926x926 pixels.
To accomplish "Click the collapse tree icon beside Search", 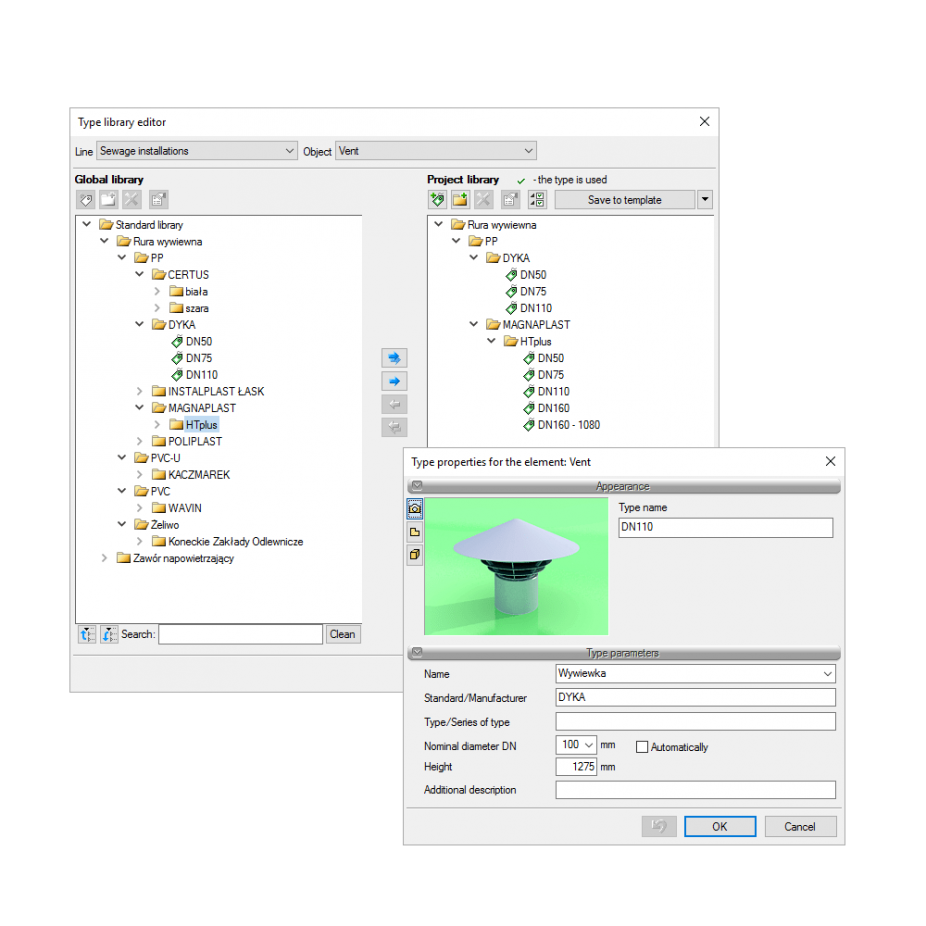I will tap(109, 634).
